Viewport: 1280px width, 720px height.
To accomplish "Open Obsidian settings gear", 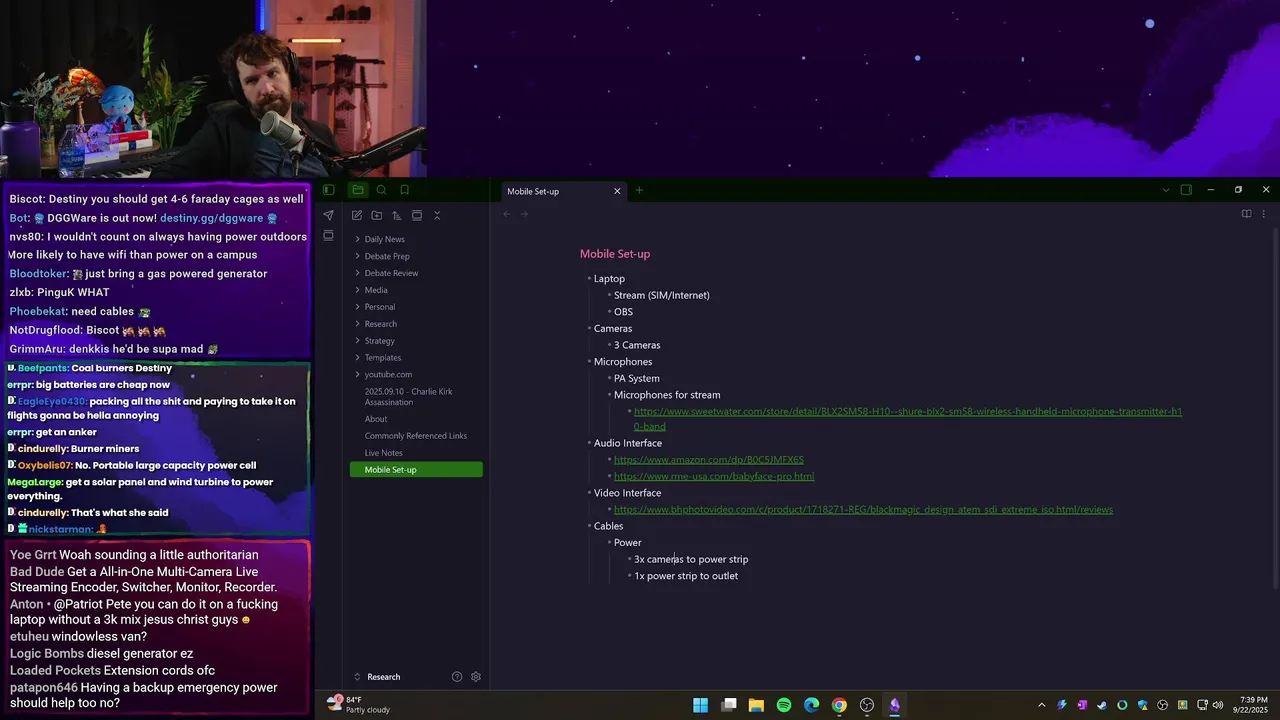I will tap(476, 677).
